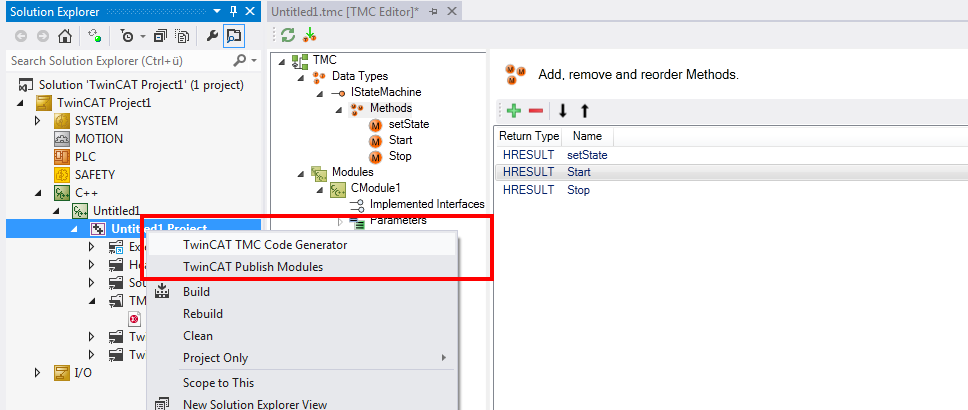
Task: Open the search options dropdown arrow
Action: [x=254, y=61]
